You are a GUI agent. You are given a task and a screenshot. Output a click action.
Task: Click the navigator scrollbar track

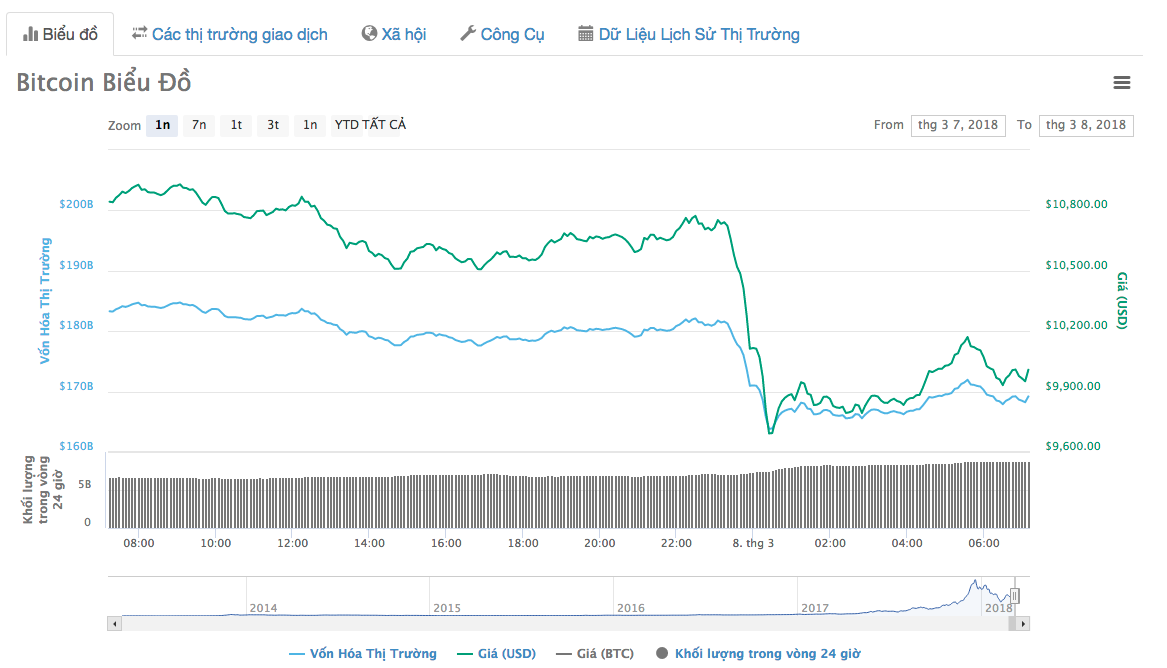(x=566, y=624)
